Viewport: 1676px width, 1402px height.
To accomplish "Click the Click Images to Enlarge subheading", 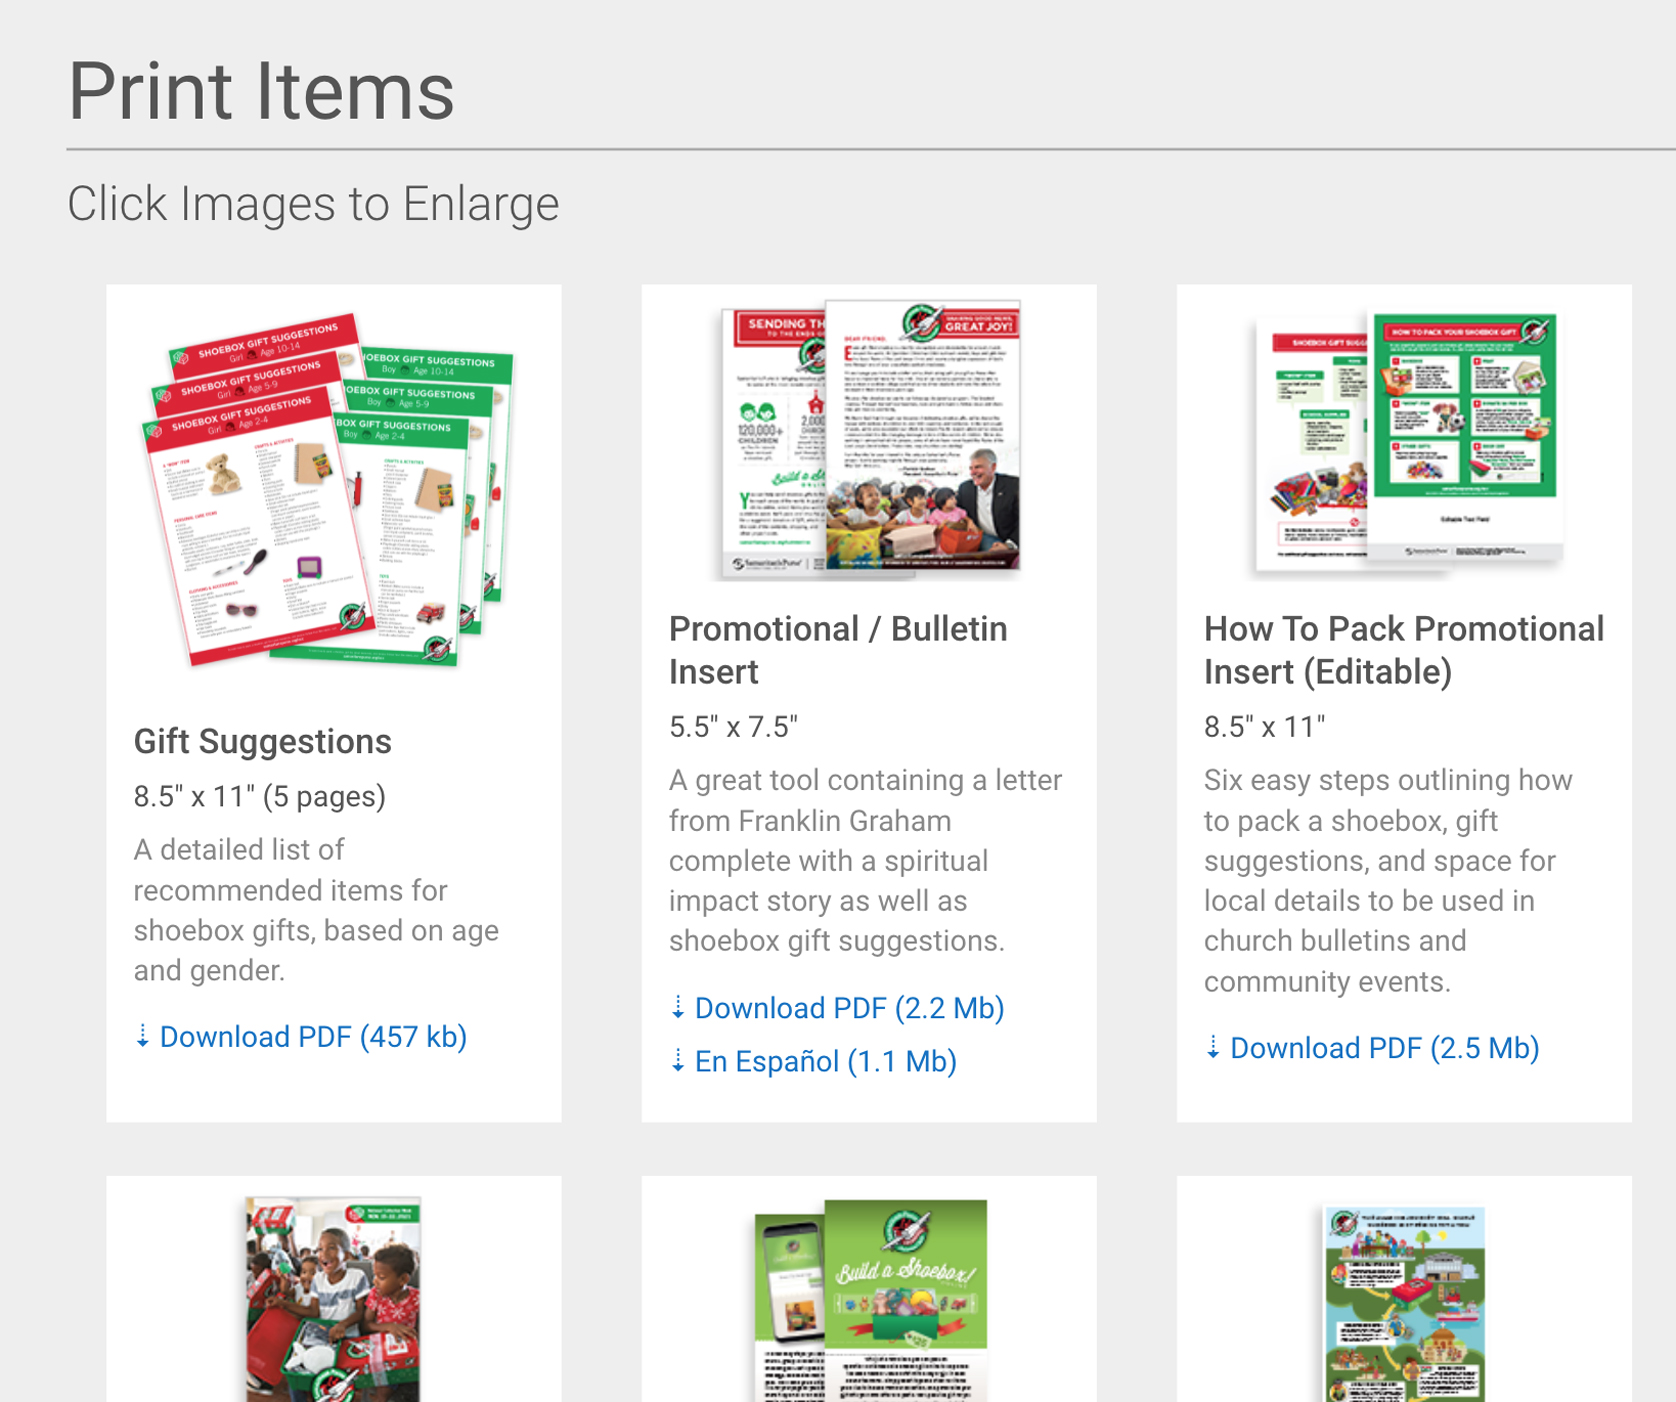I will (313, 204).
